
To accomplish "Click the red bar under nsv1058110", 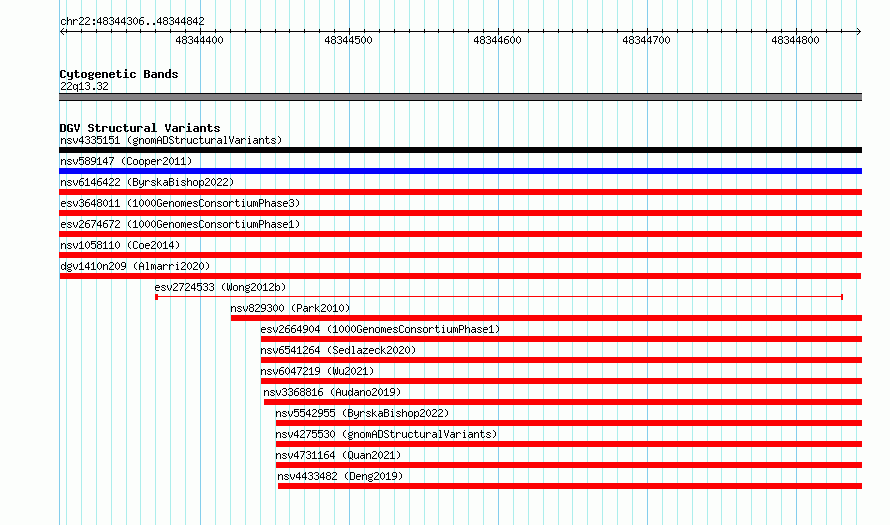I will 460,255.
